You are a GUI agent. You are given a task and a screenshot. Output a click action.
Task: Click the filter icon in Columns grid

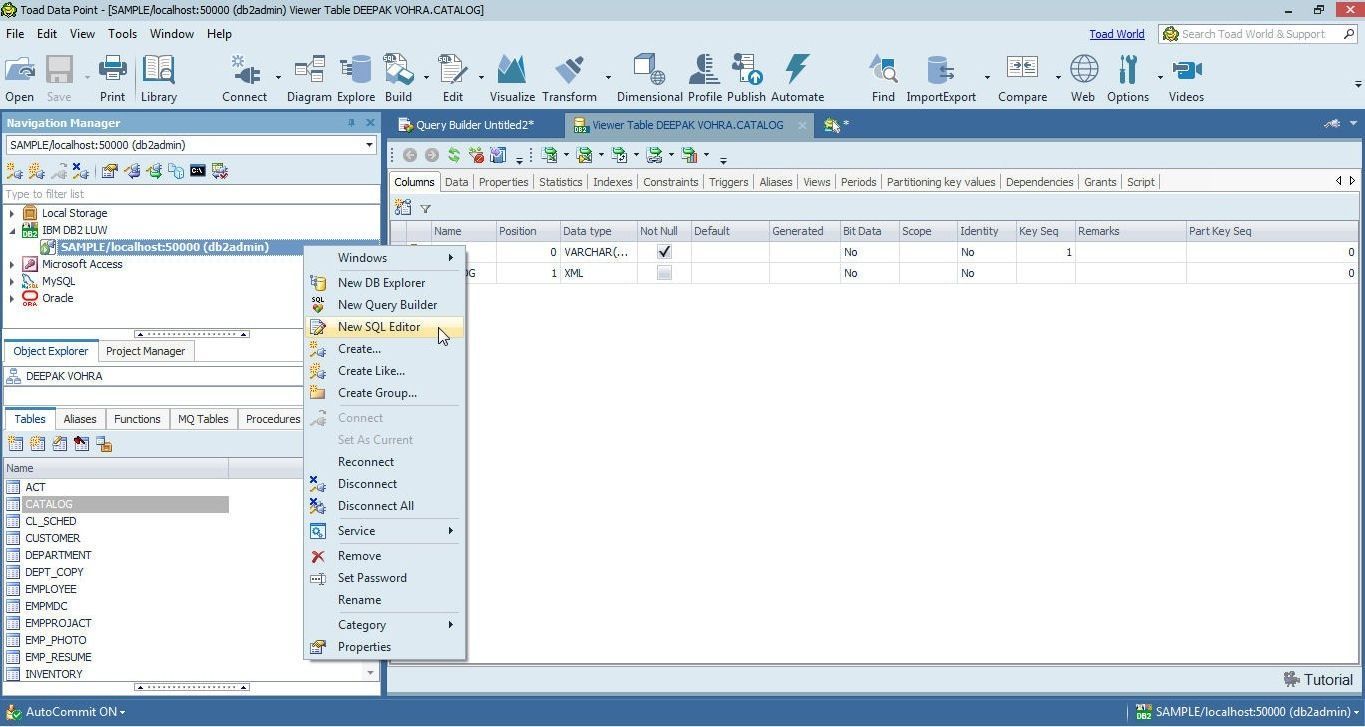pos(425,208)
